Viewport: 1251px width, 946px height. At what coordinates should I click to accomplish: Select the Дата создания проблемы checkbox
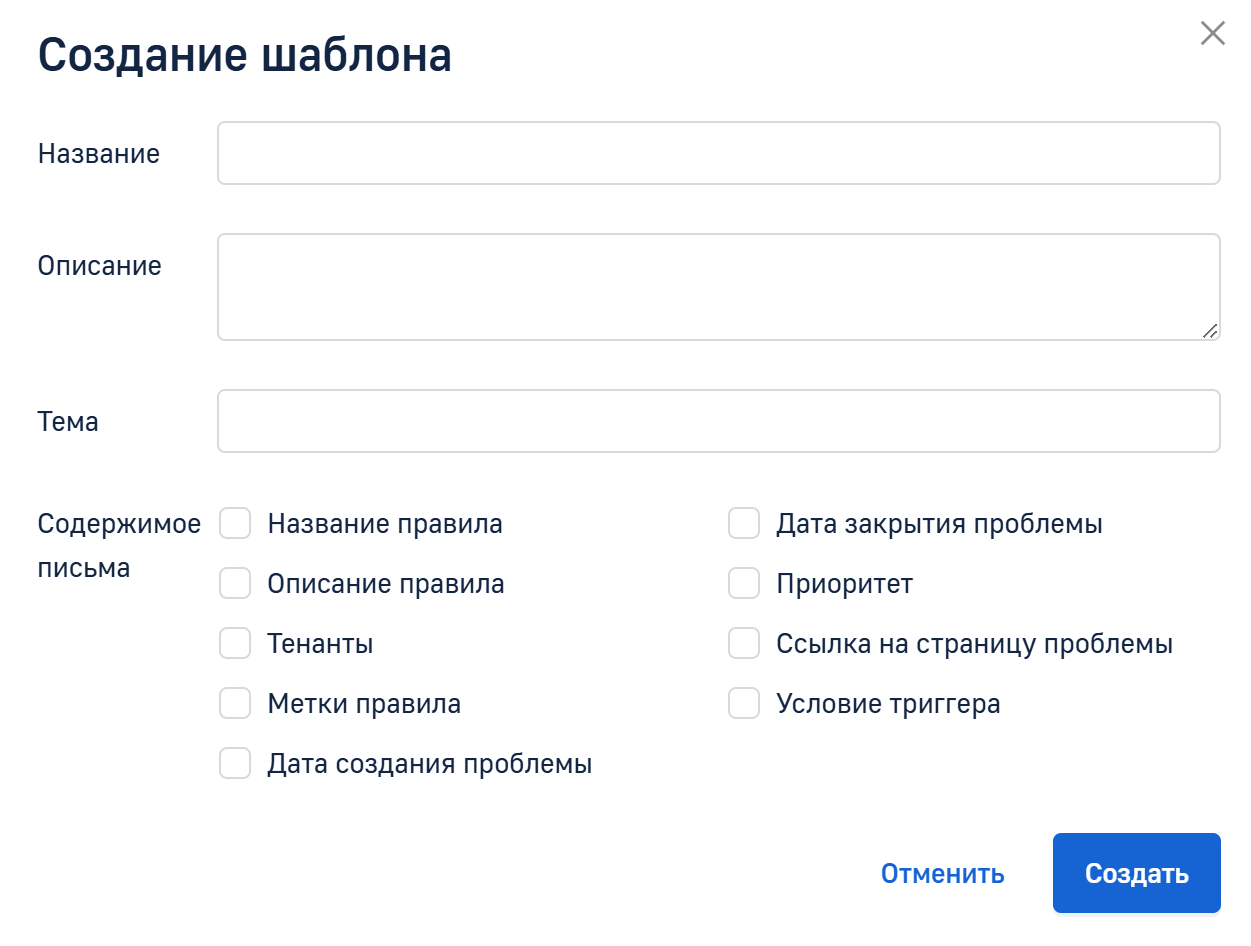click(x=235, y=764)
